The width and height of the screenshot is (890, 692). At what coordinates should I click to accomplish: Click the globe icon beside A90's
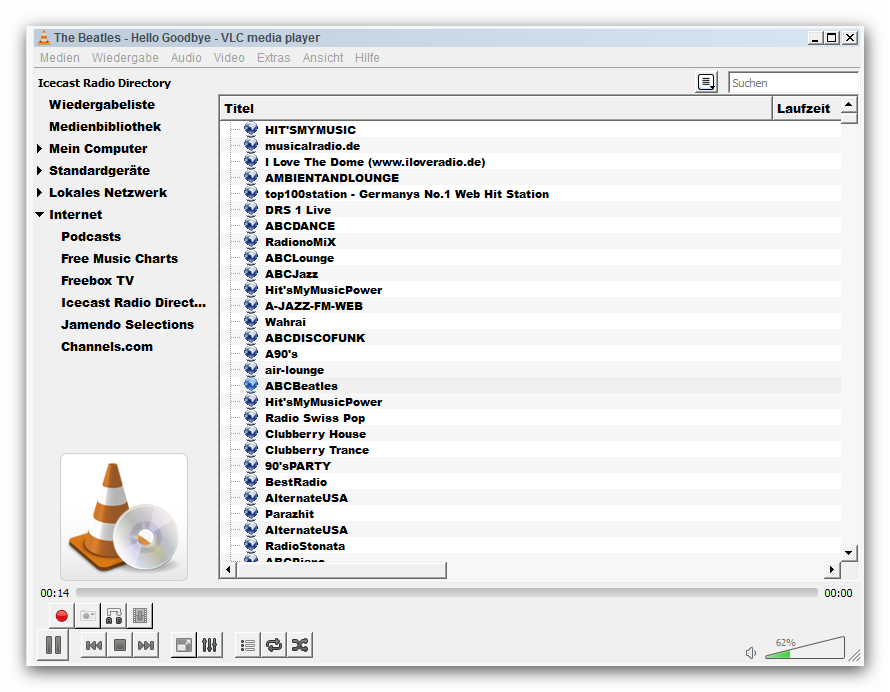click(x=251, y=353)
